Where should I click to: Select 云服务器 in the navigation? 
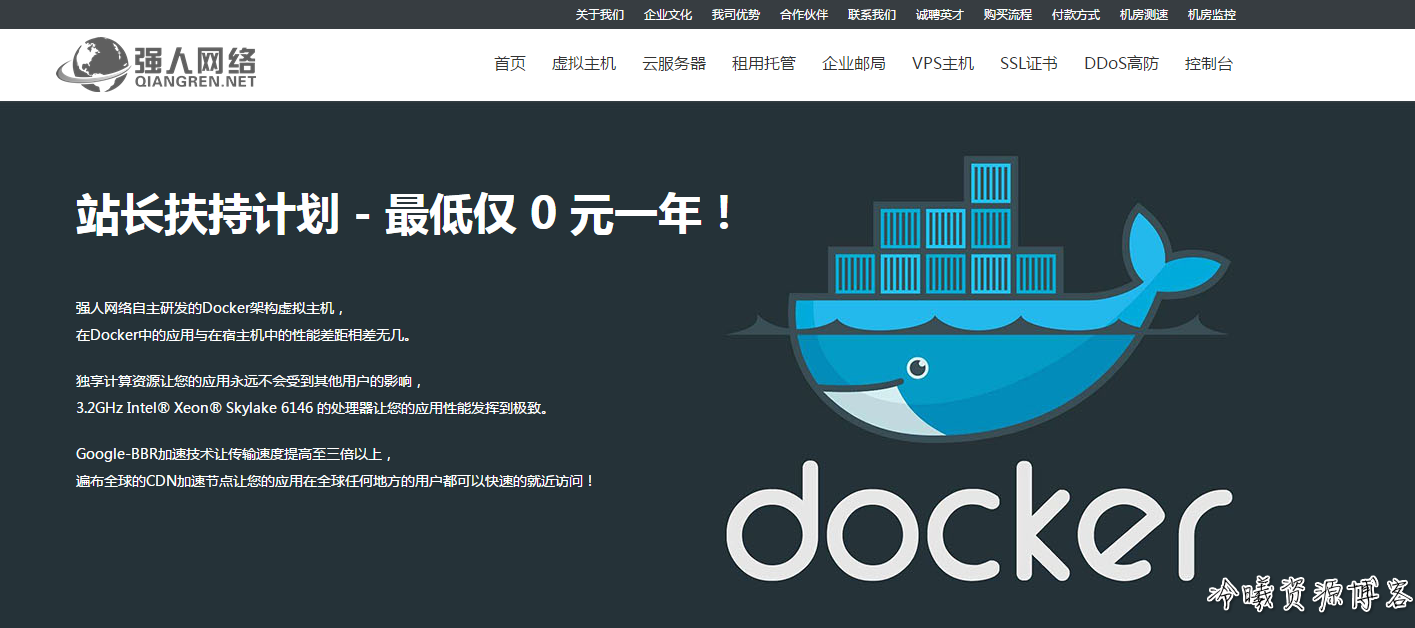coord(674,64)
